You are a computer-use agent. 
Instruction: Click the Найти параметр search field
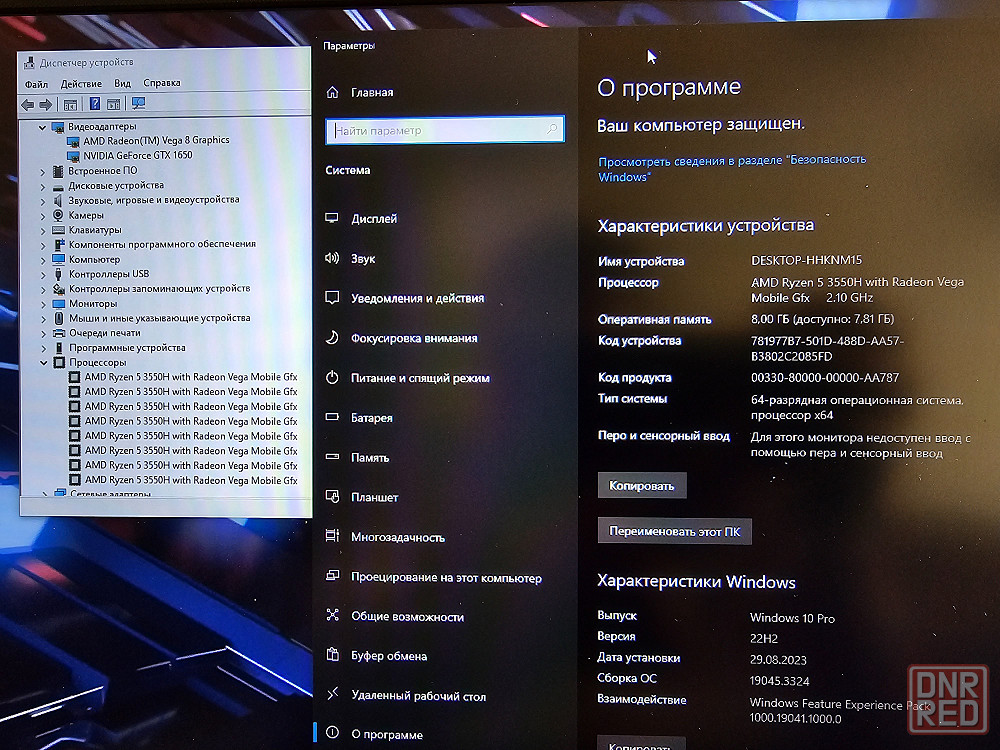pos(445,130)
